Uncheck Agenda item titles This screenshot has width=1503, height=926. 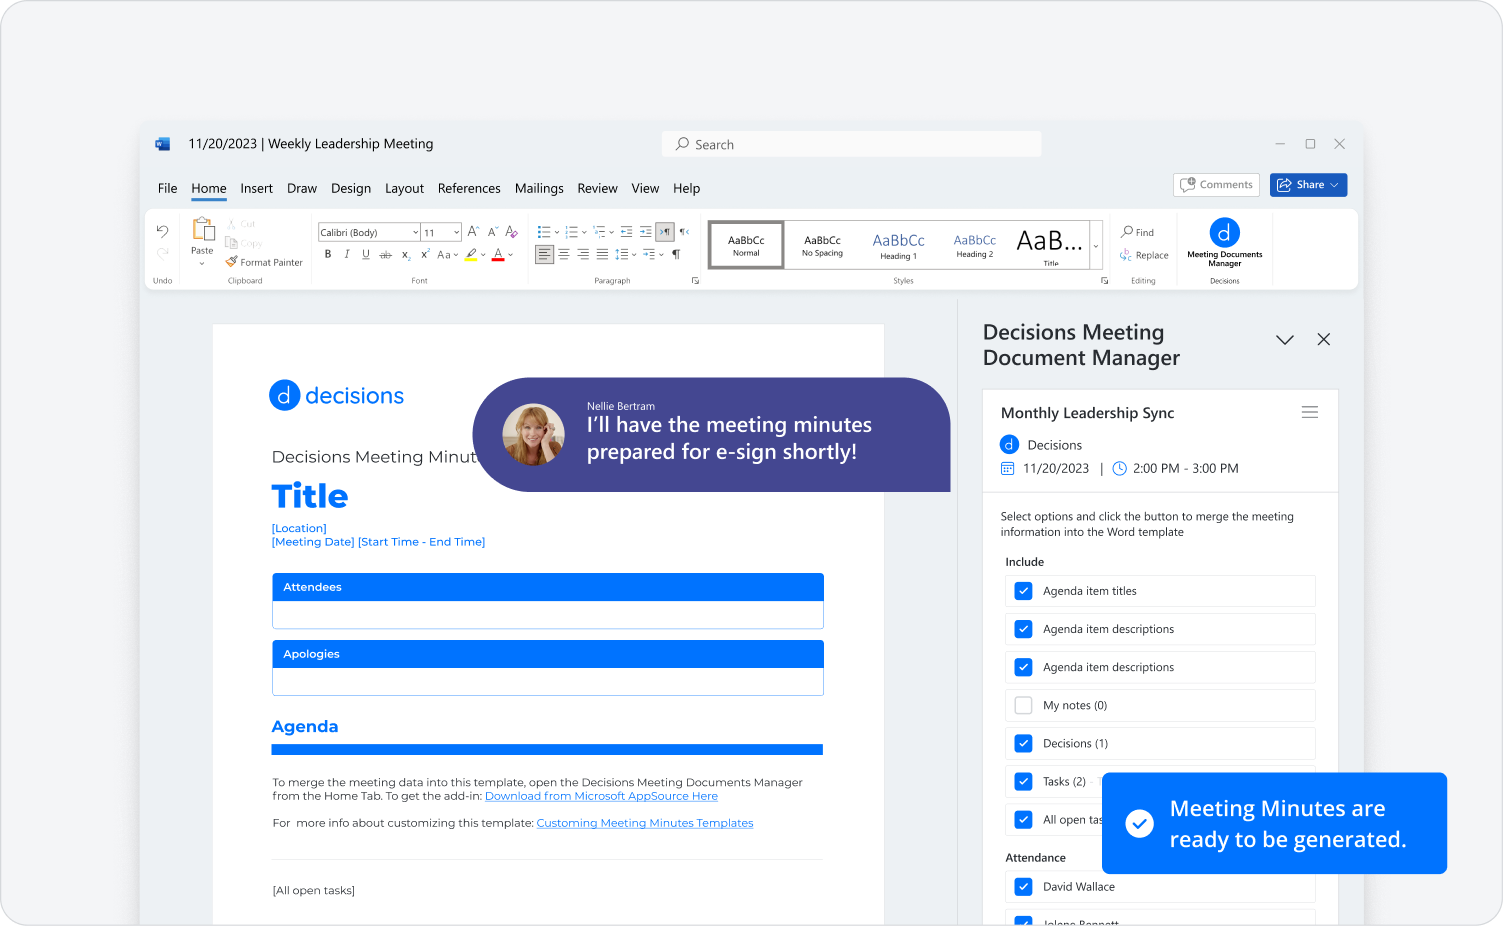pos(1023,591)
